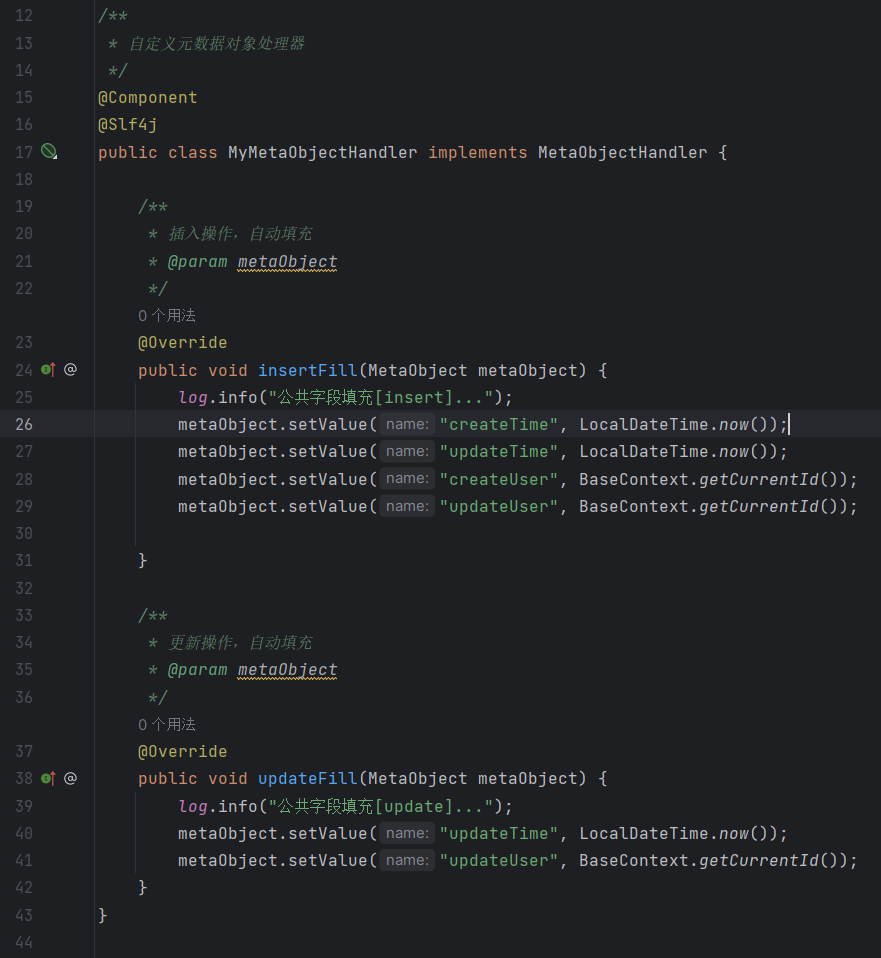Click the implements-method icon beside insertFill
Screen dimensions: 881x958
coord(48,370)
